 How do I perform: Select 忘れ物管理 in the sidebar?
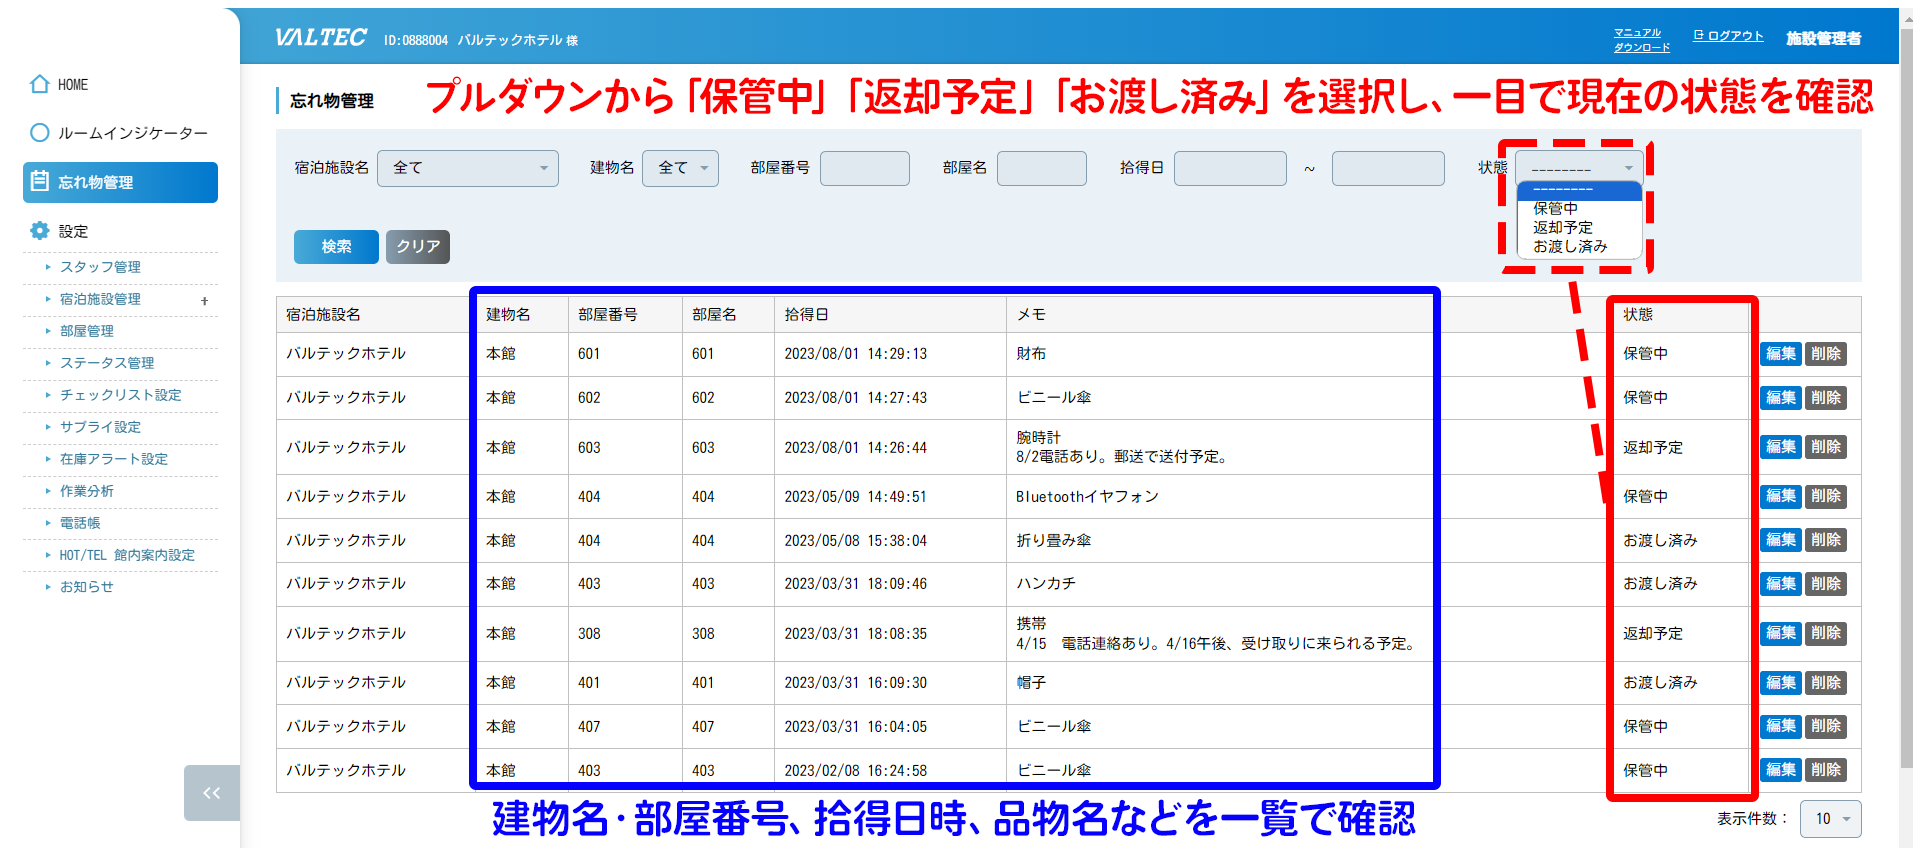[x=120, y=182]
